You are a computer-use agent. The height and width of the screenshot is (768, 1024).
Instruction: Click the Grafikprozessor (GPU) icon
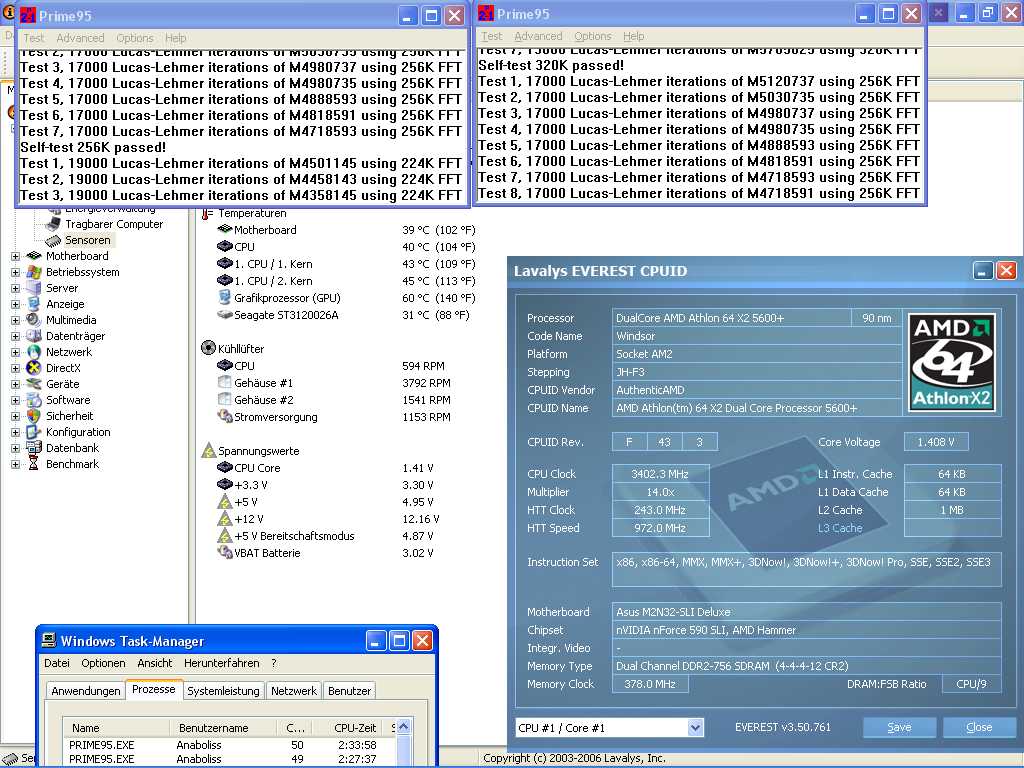click(225, 298)
